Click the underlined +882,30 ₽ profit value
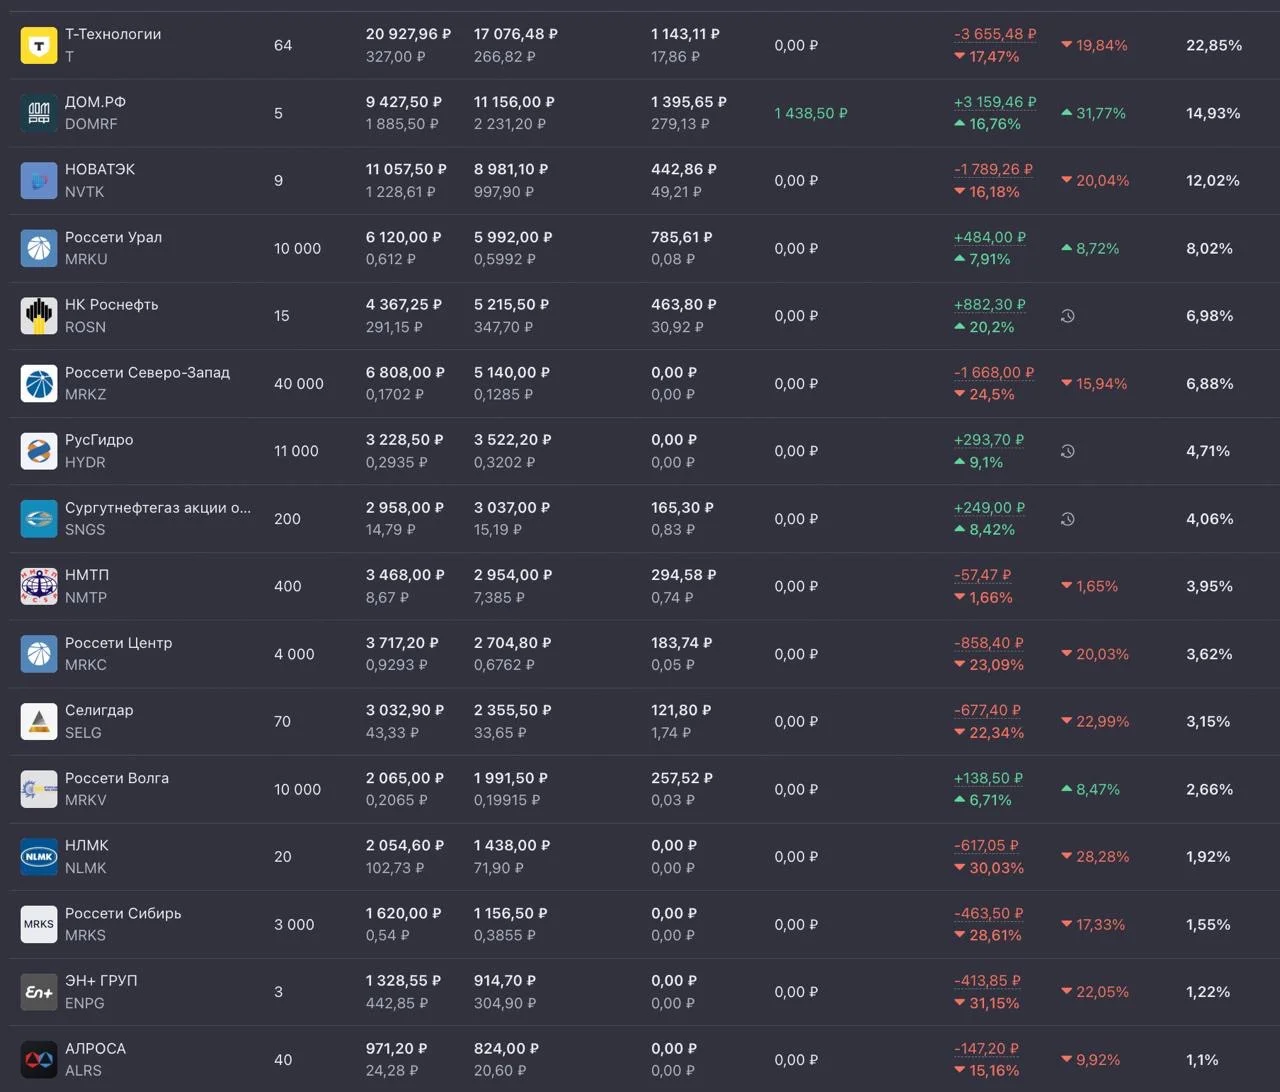The width and height of the screenshot is (1280, 1092). [x=990, y=304]
